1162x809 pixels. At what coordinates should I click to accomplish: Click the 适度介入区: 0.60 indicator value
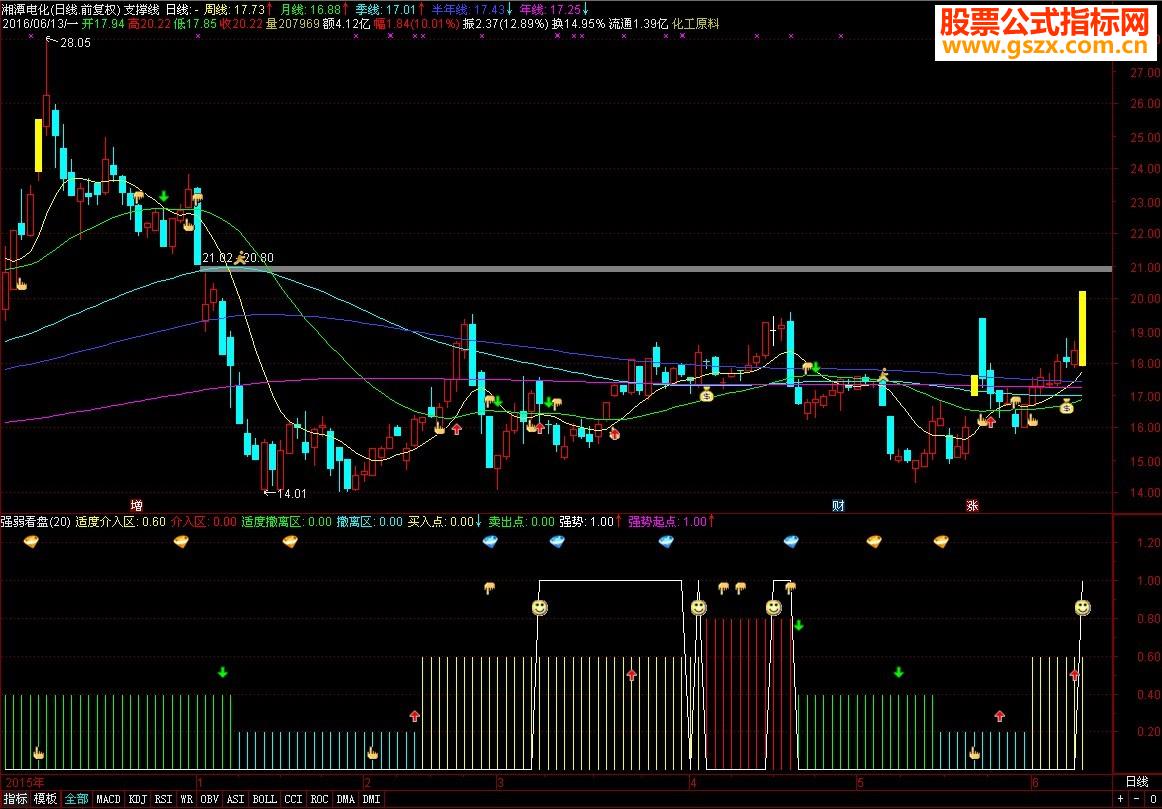(121, 522)
